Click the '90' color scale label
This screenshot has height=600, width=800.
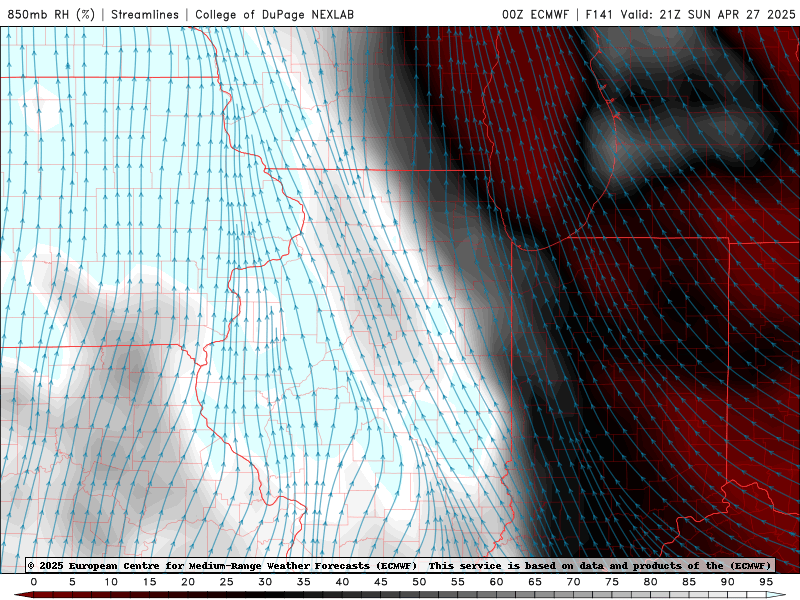[x=728, y=582]
